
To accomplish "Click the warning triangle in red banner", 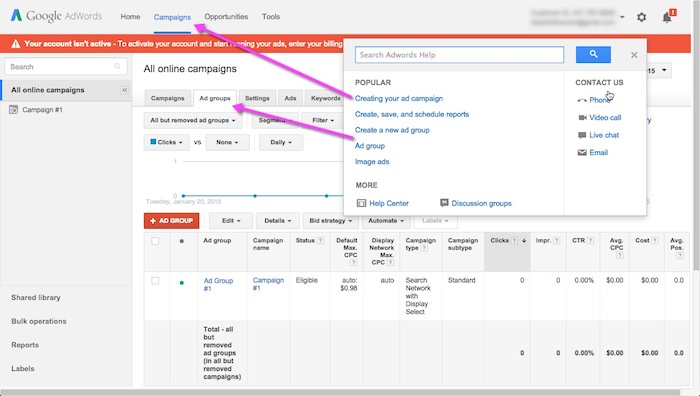I will 16,44.
